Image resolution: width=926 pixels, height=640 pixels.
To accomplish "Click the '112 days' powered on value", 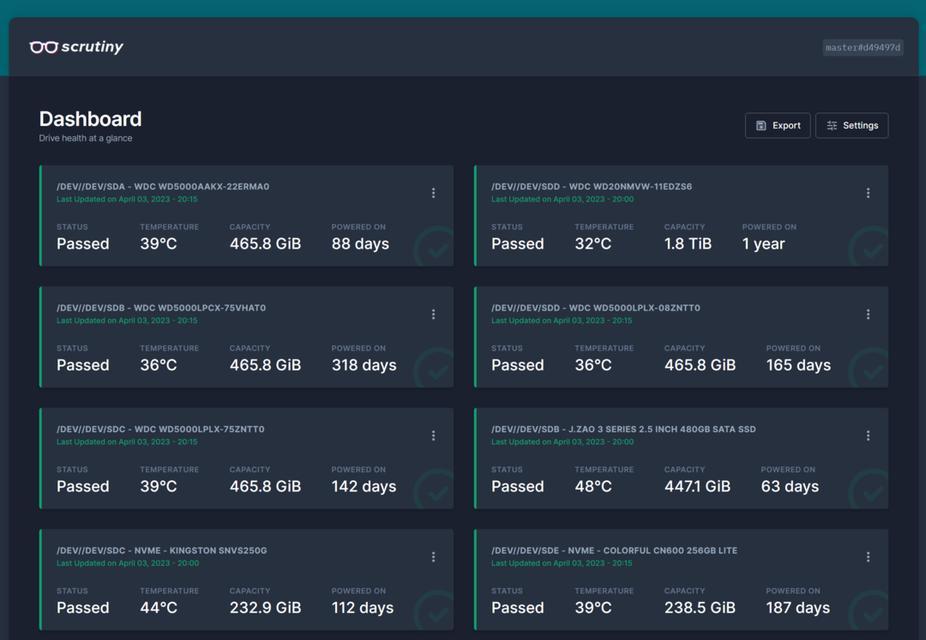I will coord(363,608).
